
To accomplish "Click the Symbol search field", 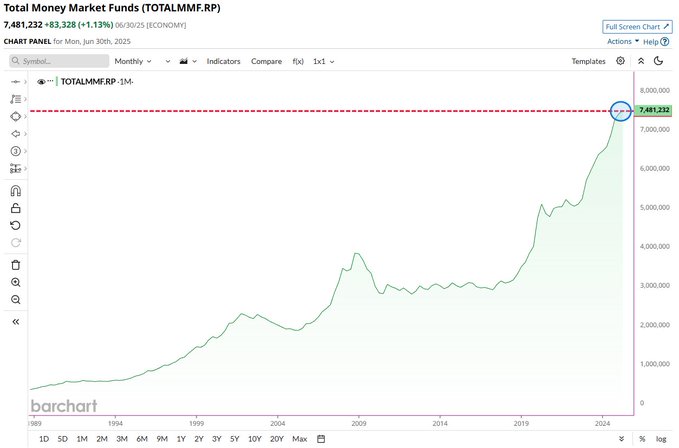I will tap(59, 61).
